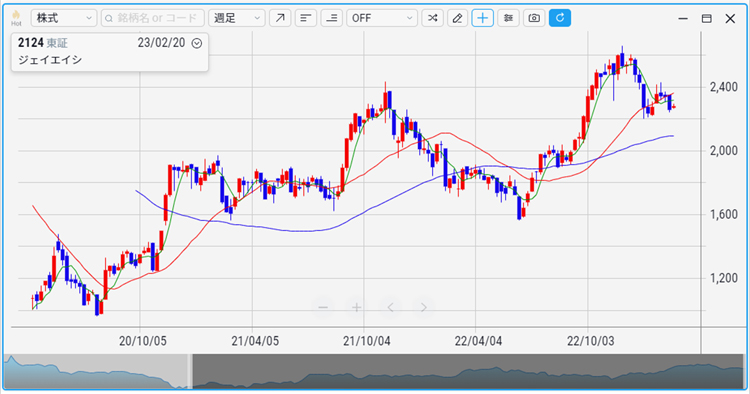The image size is (750, 394).
Task: Click the 21/04/05 date axis label
Action: [255, 341]
